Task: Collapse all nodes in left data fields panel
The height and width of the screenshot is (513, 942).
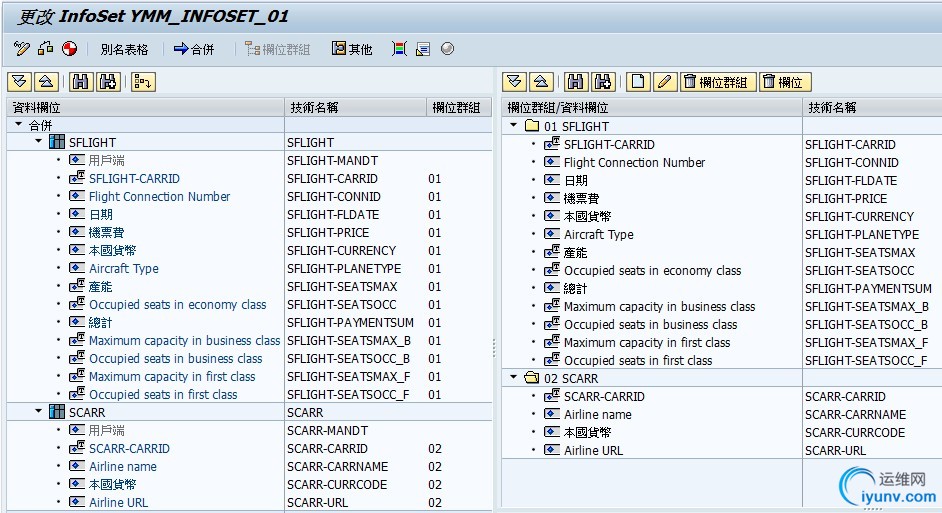Action: tap(45, 82)
